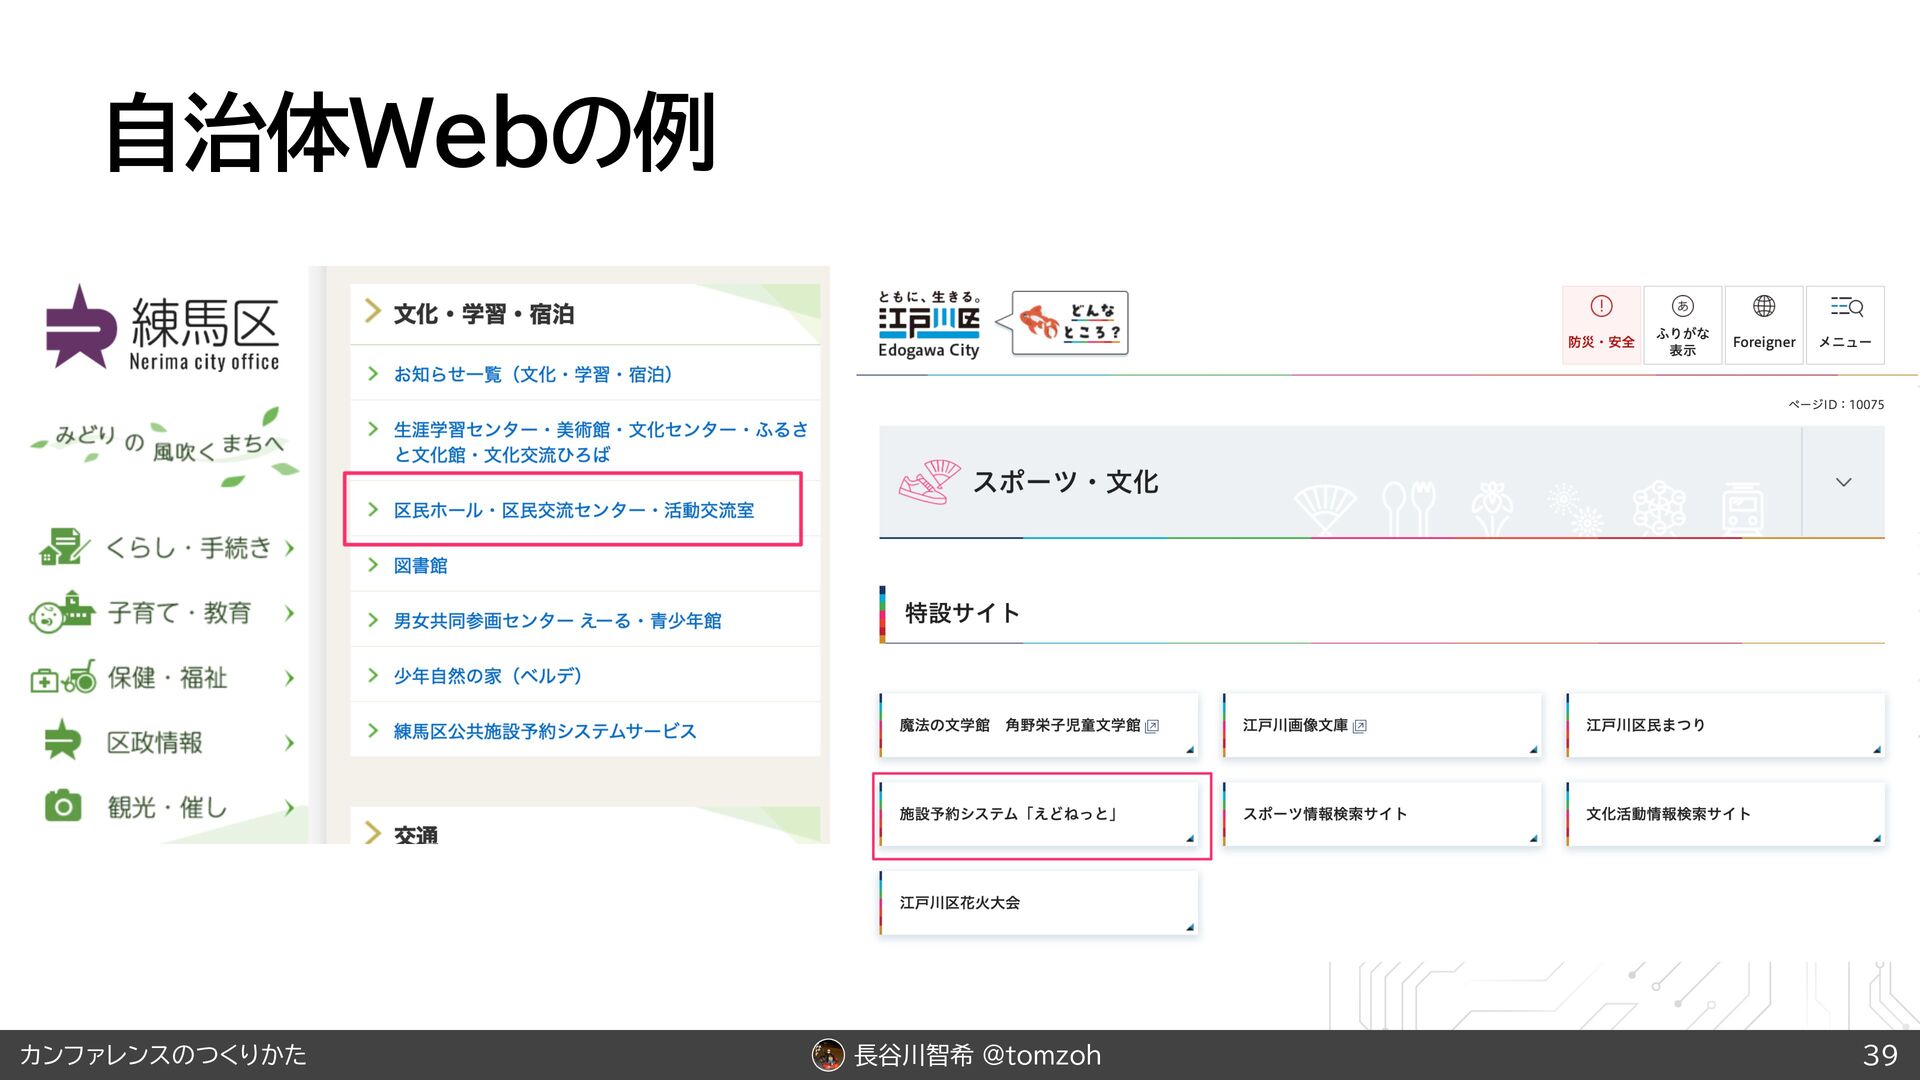
Task: Open the くらし・手続き menu item
Action: pyautogui.click(x=188, y=548)
